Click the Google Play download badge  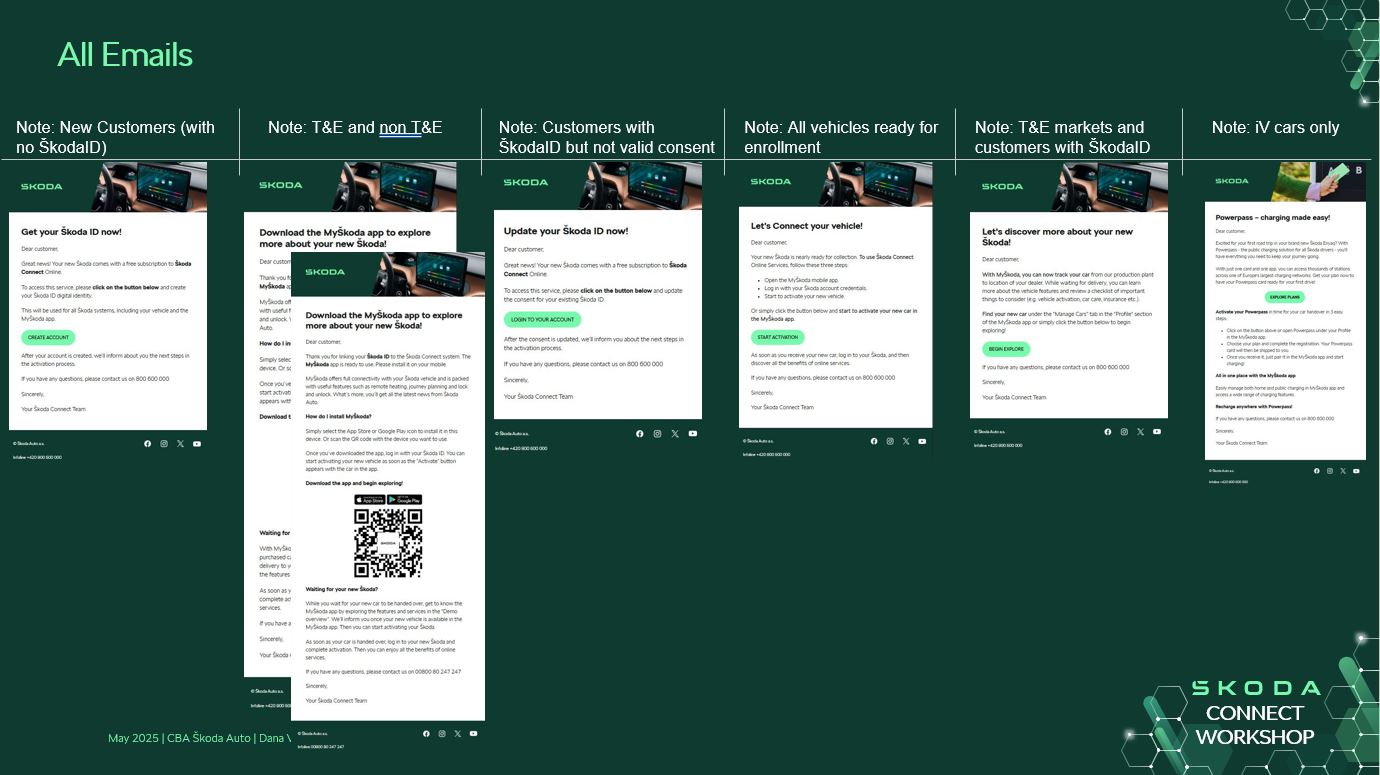[x=405, y=500]
